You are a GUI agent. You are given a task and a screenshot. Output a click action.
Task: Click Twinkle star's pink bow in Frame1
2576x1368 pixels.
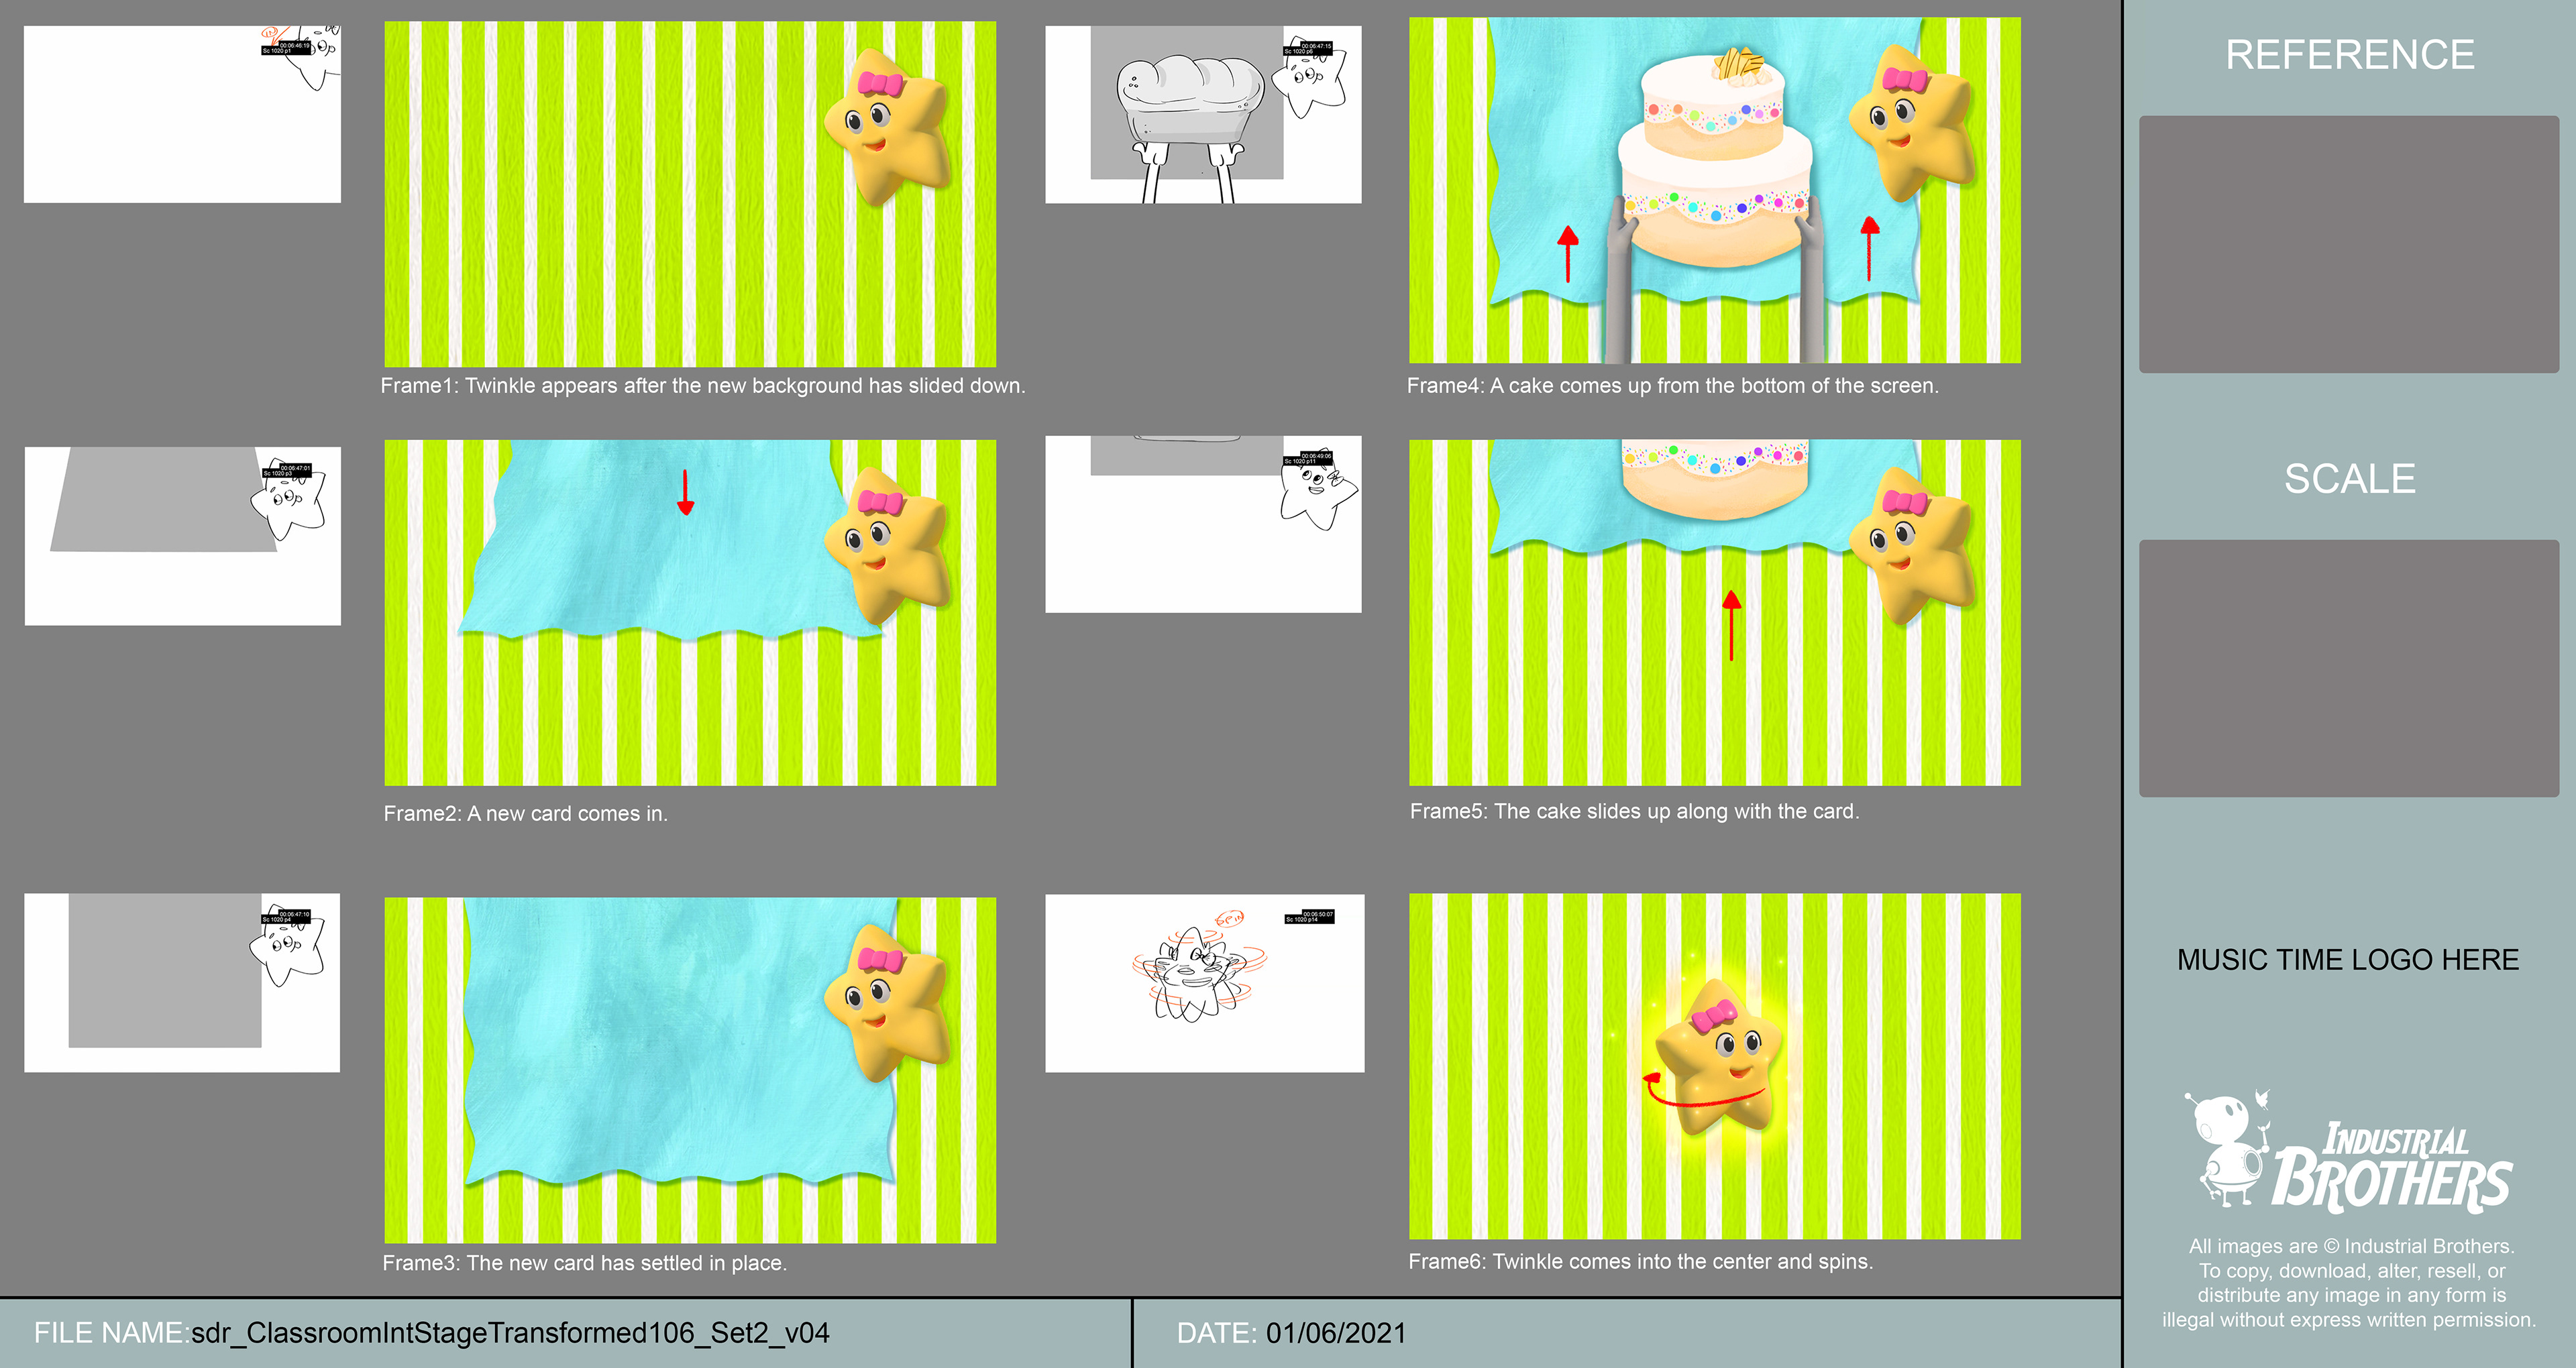click(x=879, y=84)
